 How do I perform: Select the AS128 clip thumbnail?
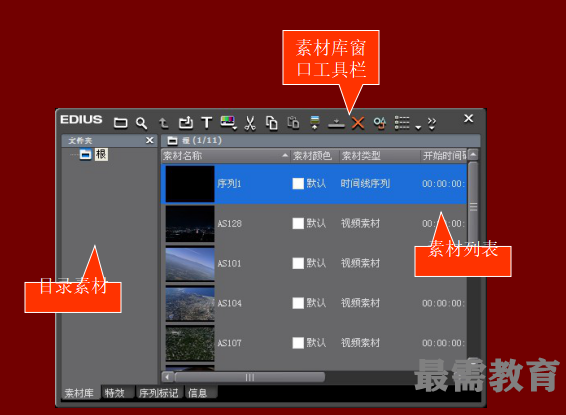pos(190,224)
